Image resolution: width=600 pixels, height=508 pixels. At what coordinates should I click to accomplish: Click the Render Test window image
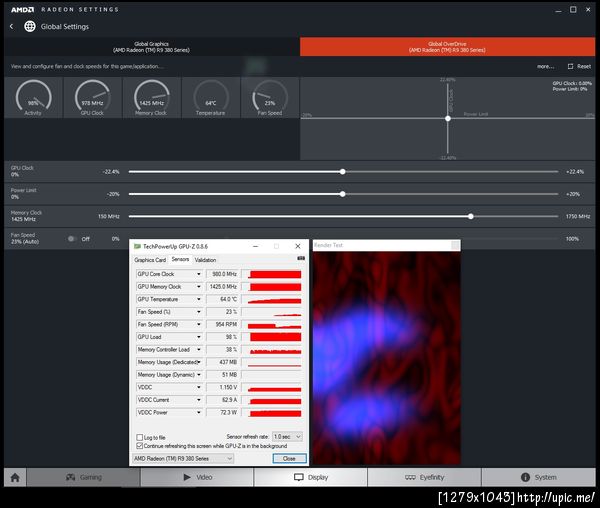tap(387, 358)
